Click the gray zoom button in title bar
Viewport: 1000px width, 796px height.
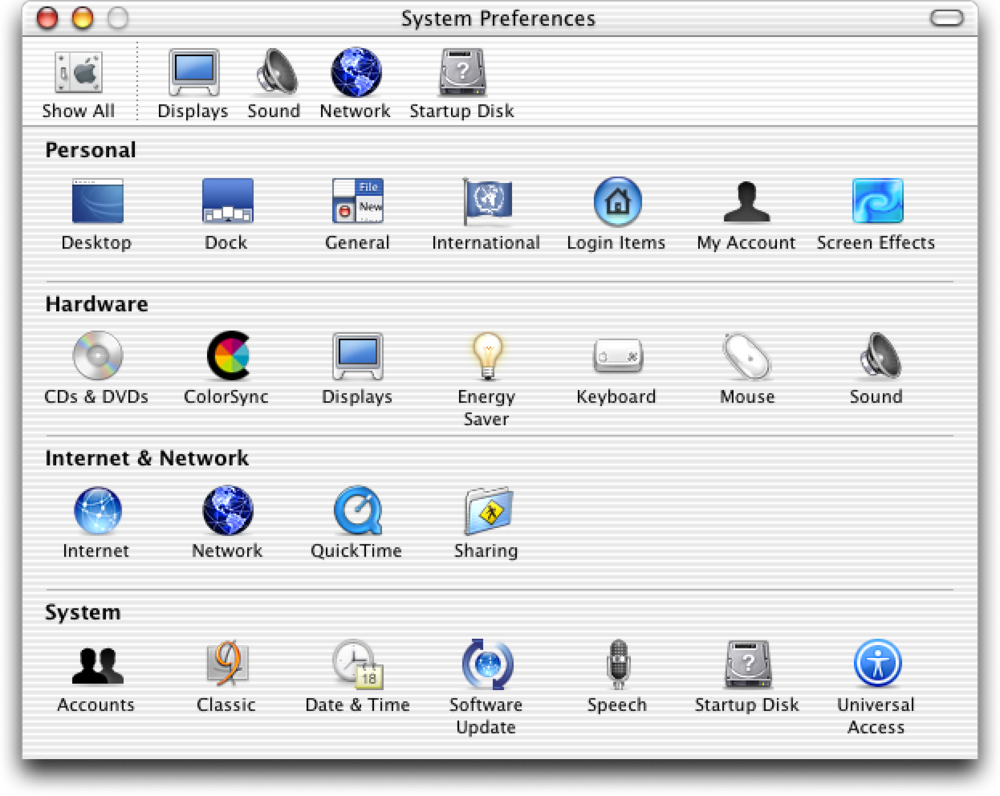point(117,18)
